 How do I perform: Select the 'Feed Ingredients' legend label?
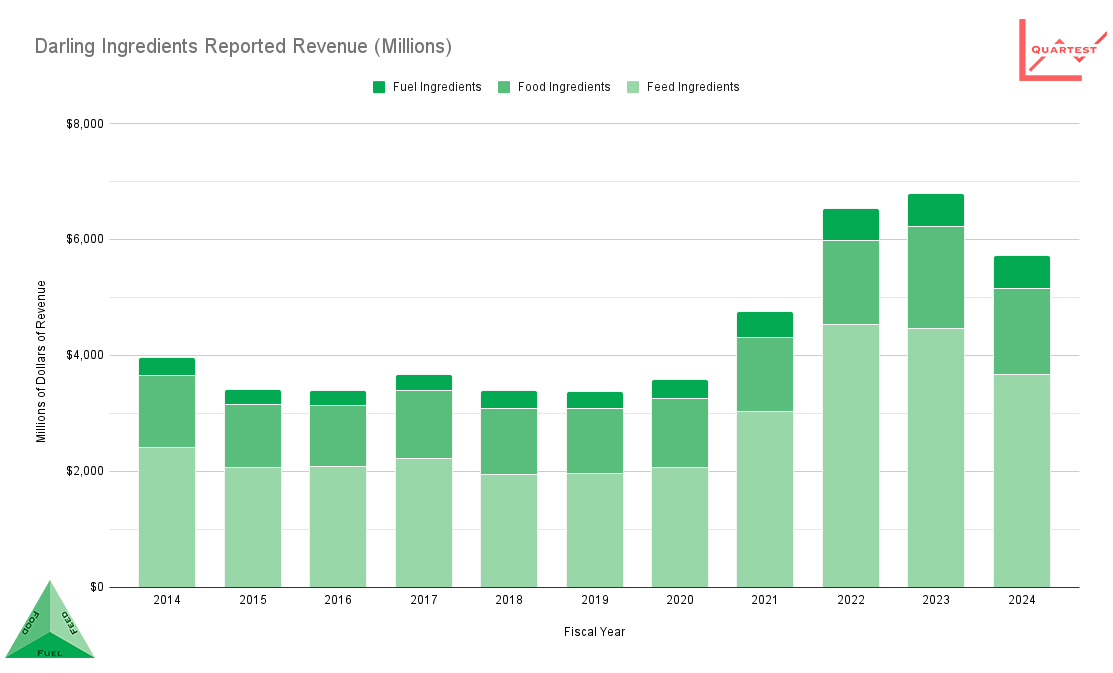[693, 87]
